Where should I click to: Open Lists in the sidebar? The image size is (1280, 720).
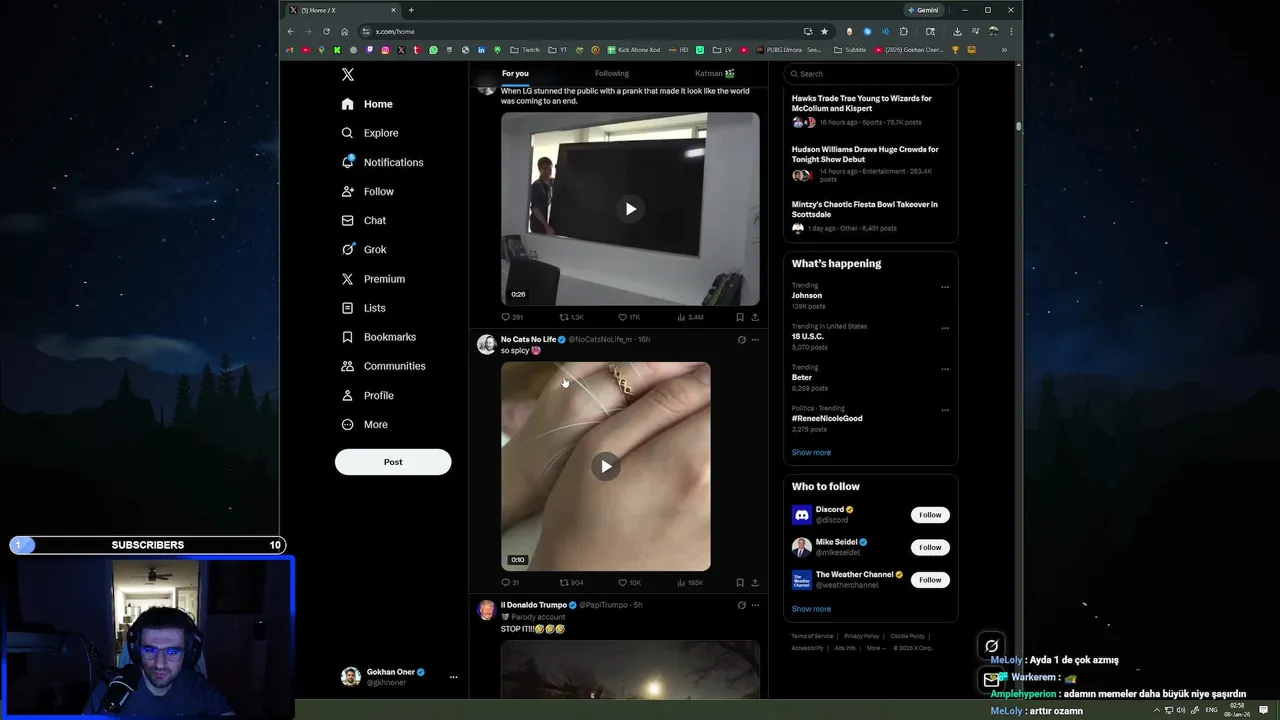point(363,308)
